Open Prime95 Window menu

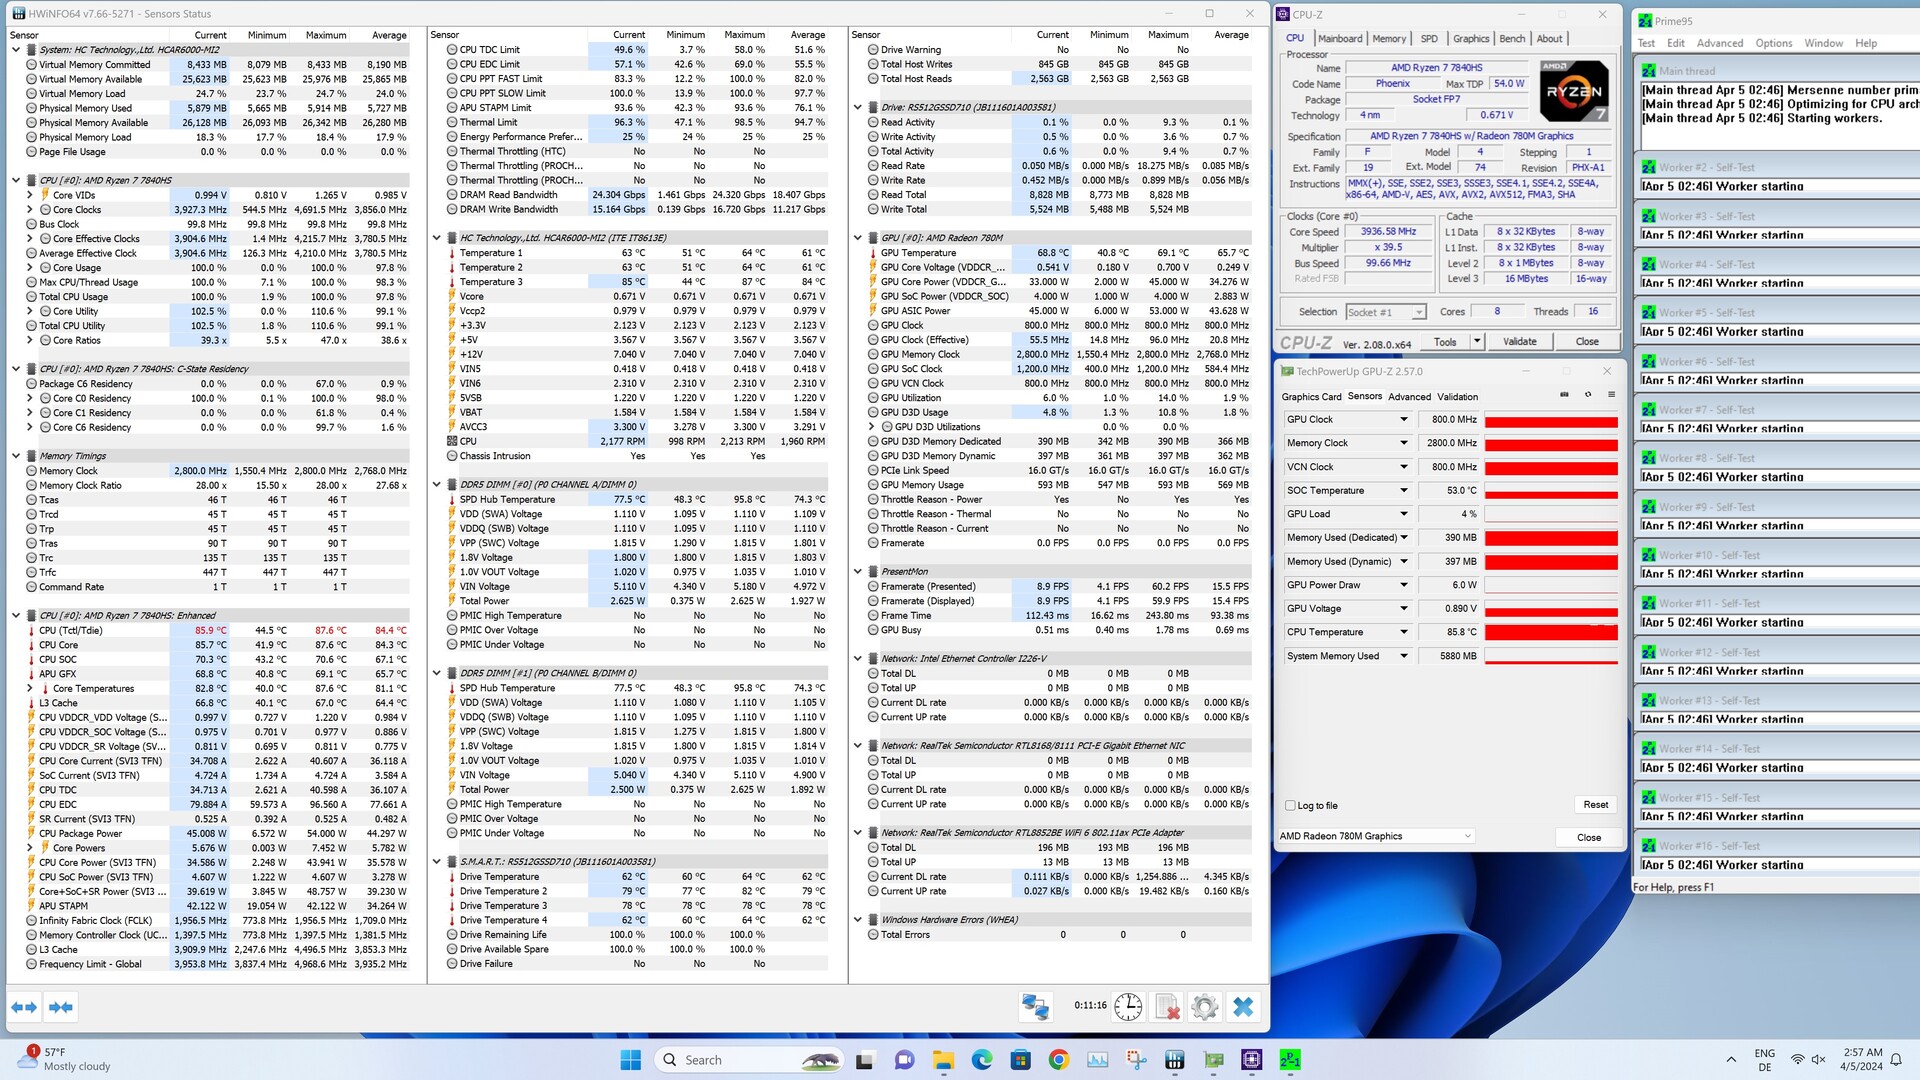click(x=1823, y=43)
